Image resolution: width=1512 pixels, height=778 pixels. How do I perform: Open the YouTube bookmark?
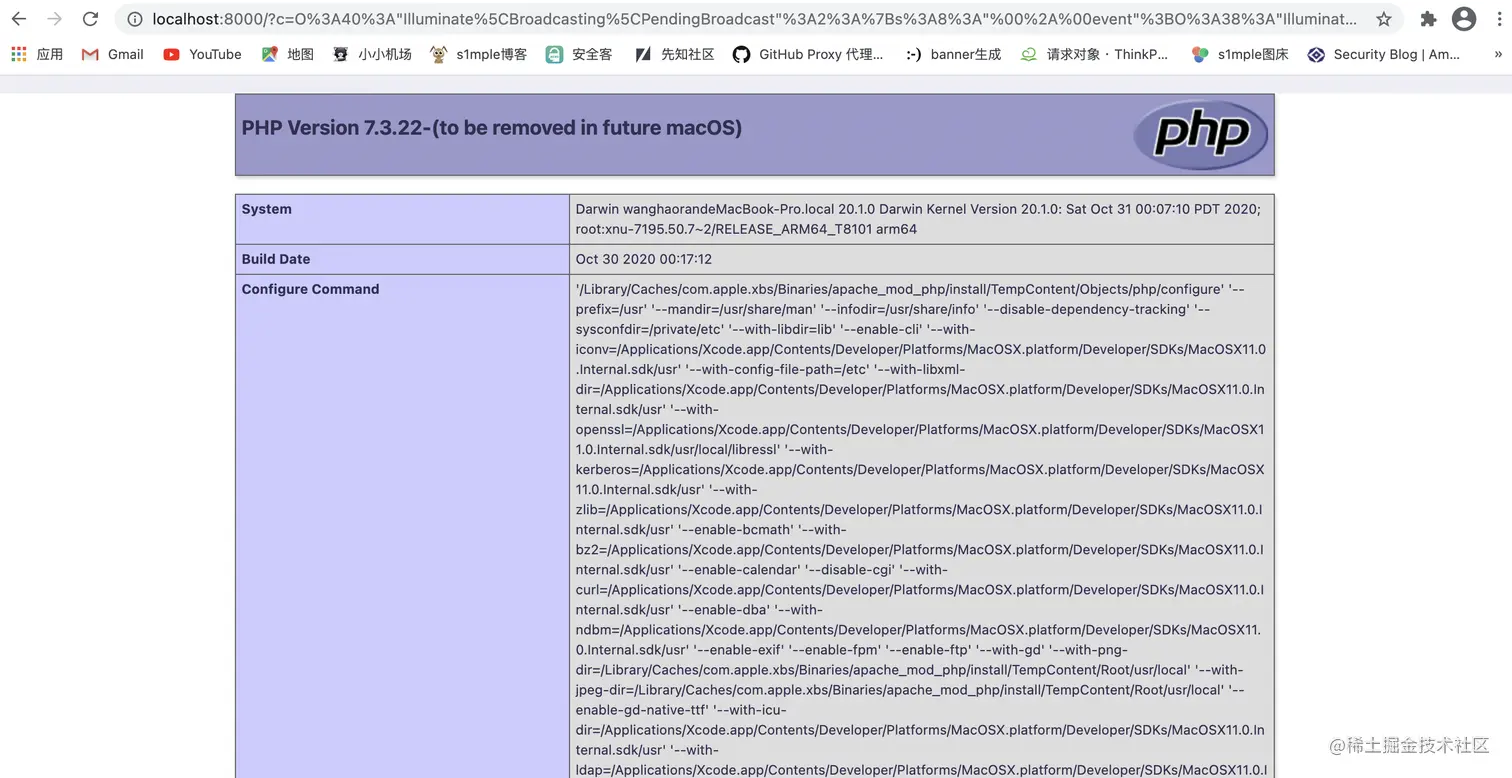point(202,54)
